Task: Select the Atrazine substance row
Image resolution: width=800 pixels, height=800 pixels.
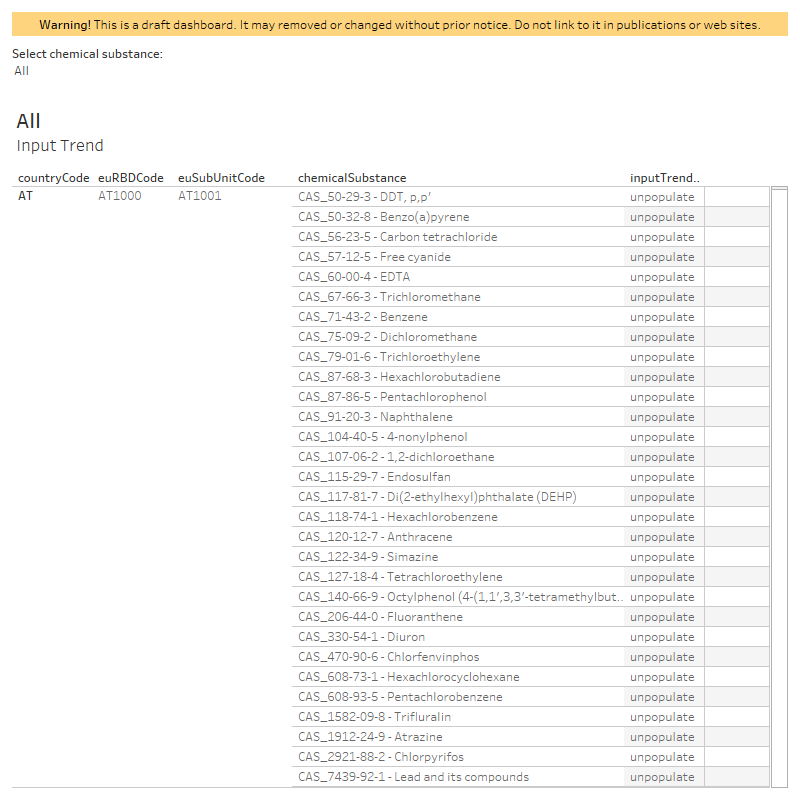Action: point(531,737)
